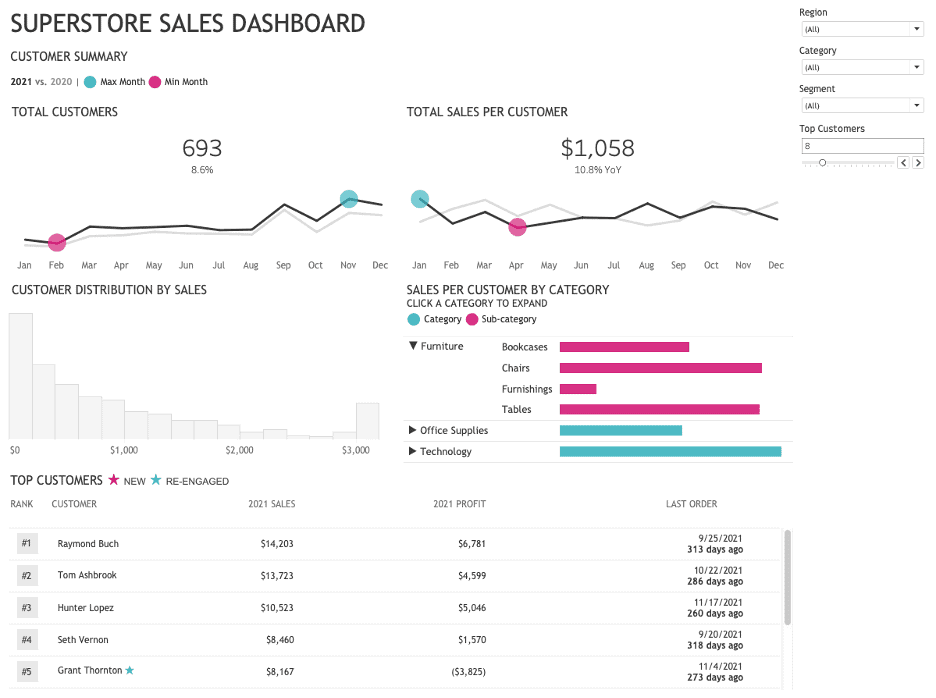Click the teal January marker on Sales per Customer chart
This screenshot has height=698, width=936.
pos(420,199)
